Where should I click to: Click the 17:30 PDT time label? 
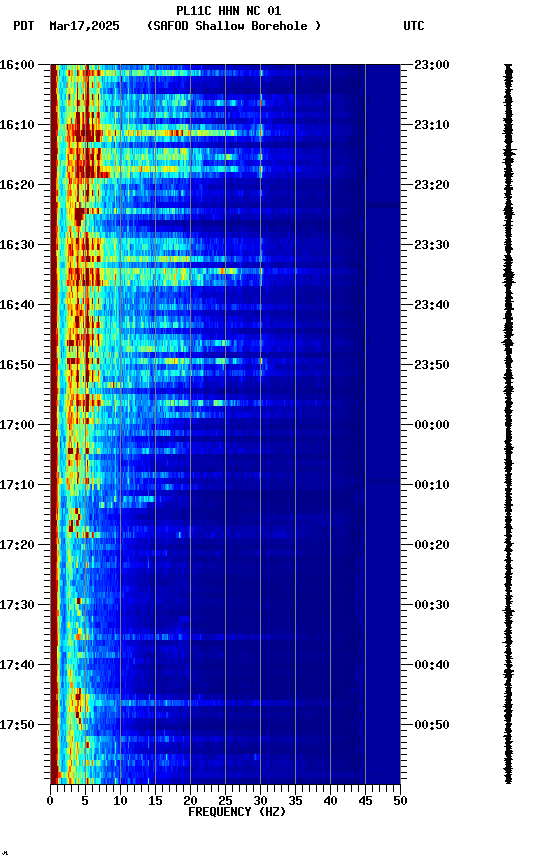[17, 606]
